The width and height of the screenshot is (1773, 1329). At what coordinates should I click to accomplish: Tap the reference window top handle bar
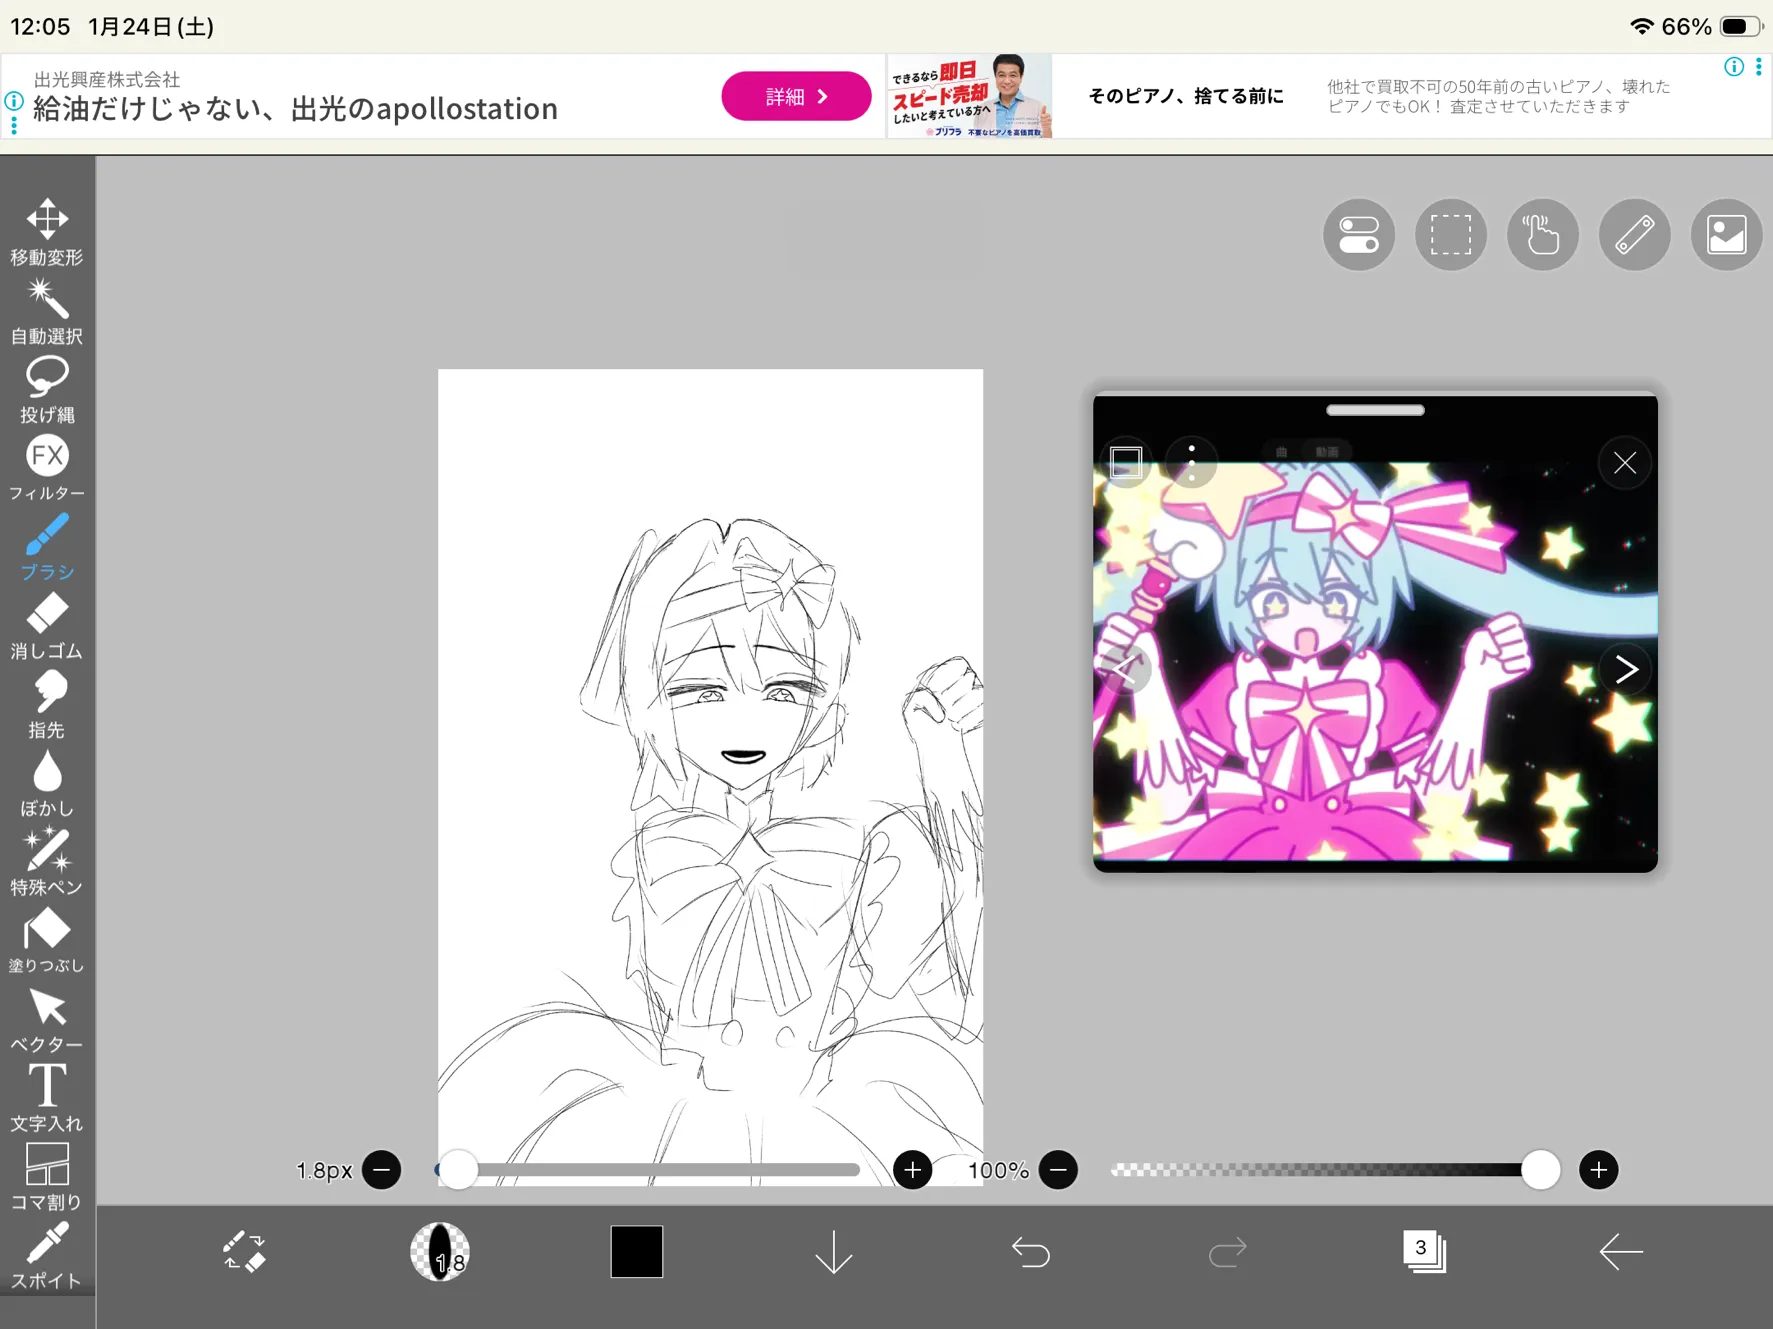point(1375,410)
